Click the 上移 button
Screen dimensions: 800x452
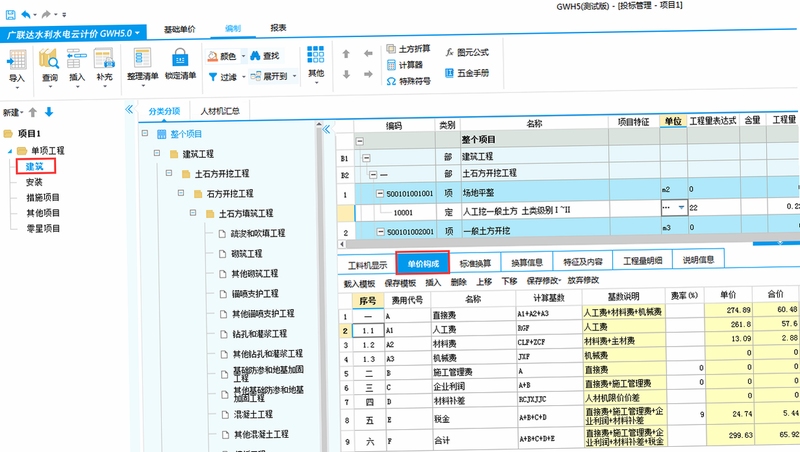484,282
